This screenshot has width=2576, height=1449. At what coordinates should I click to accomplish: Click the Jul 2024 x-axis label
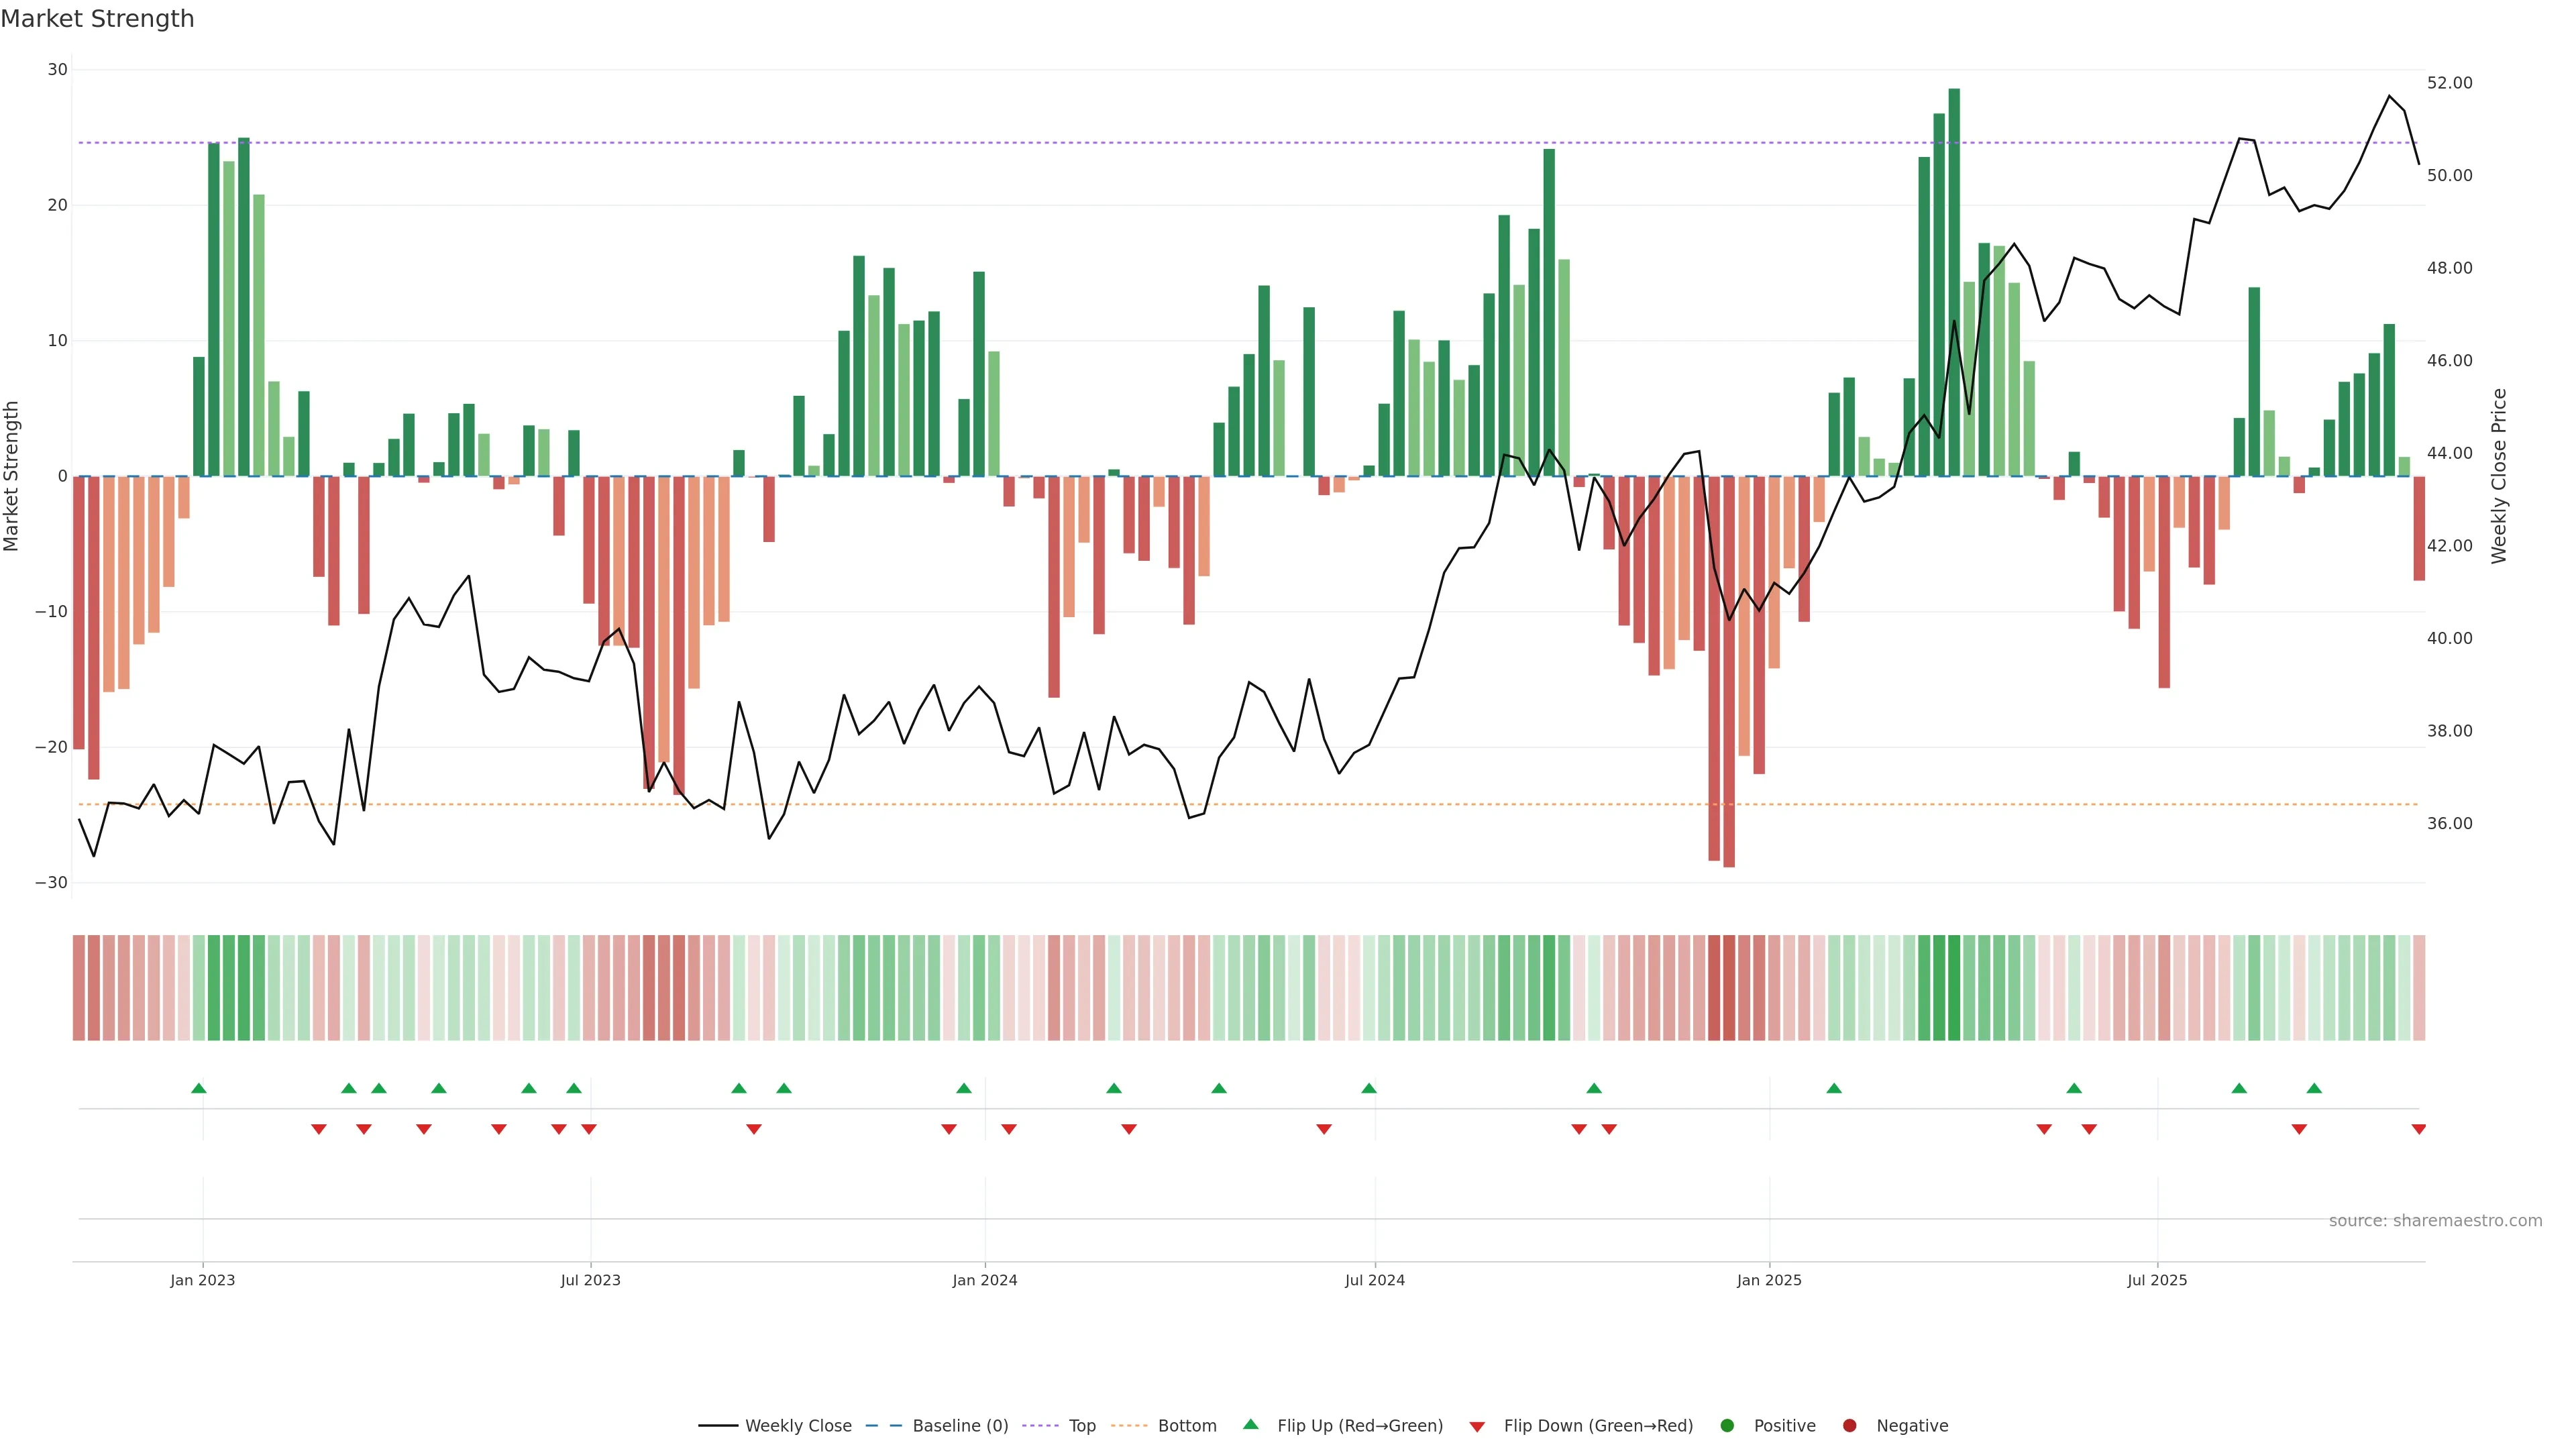point(1374,1280)
